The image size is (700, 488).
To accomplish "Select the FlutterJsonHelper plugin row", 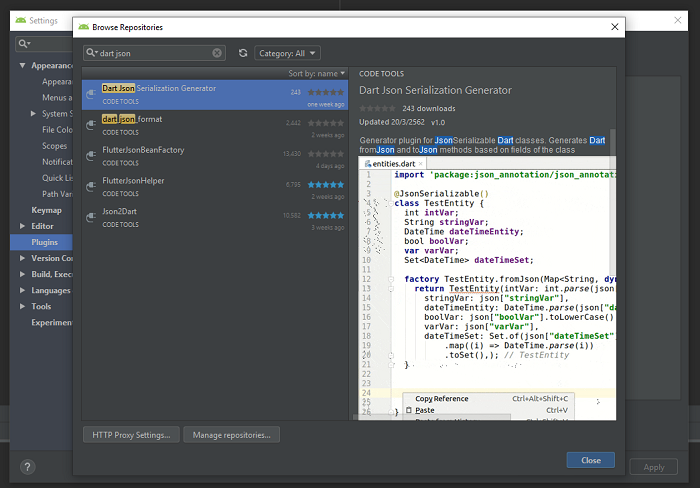I will pyautogui.click(x=215, y=187).
